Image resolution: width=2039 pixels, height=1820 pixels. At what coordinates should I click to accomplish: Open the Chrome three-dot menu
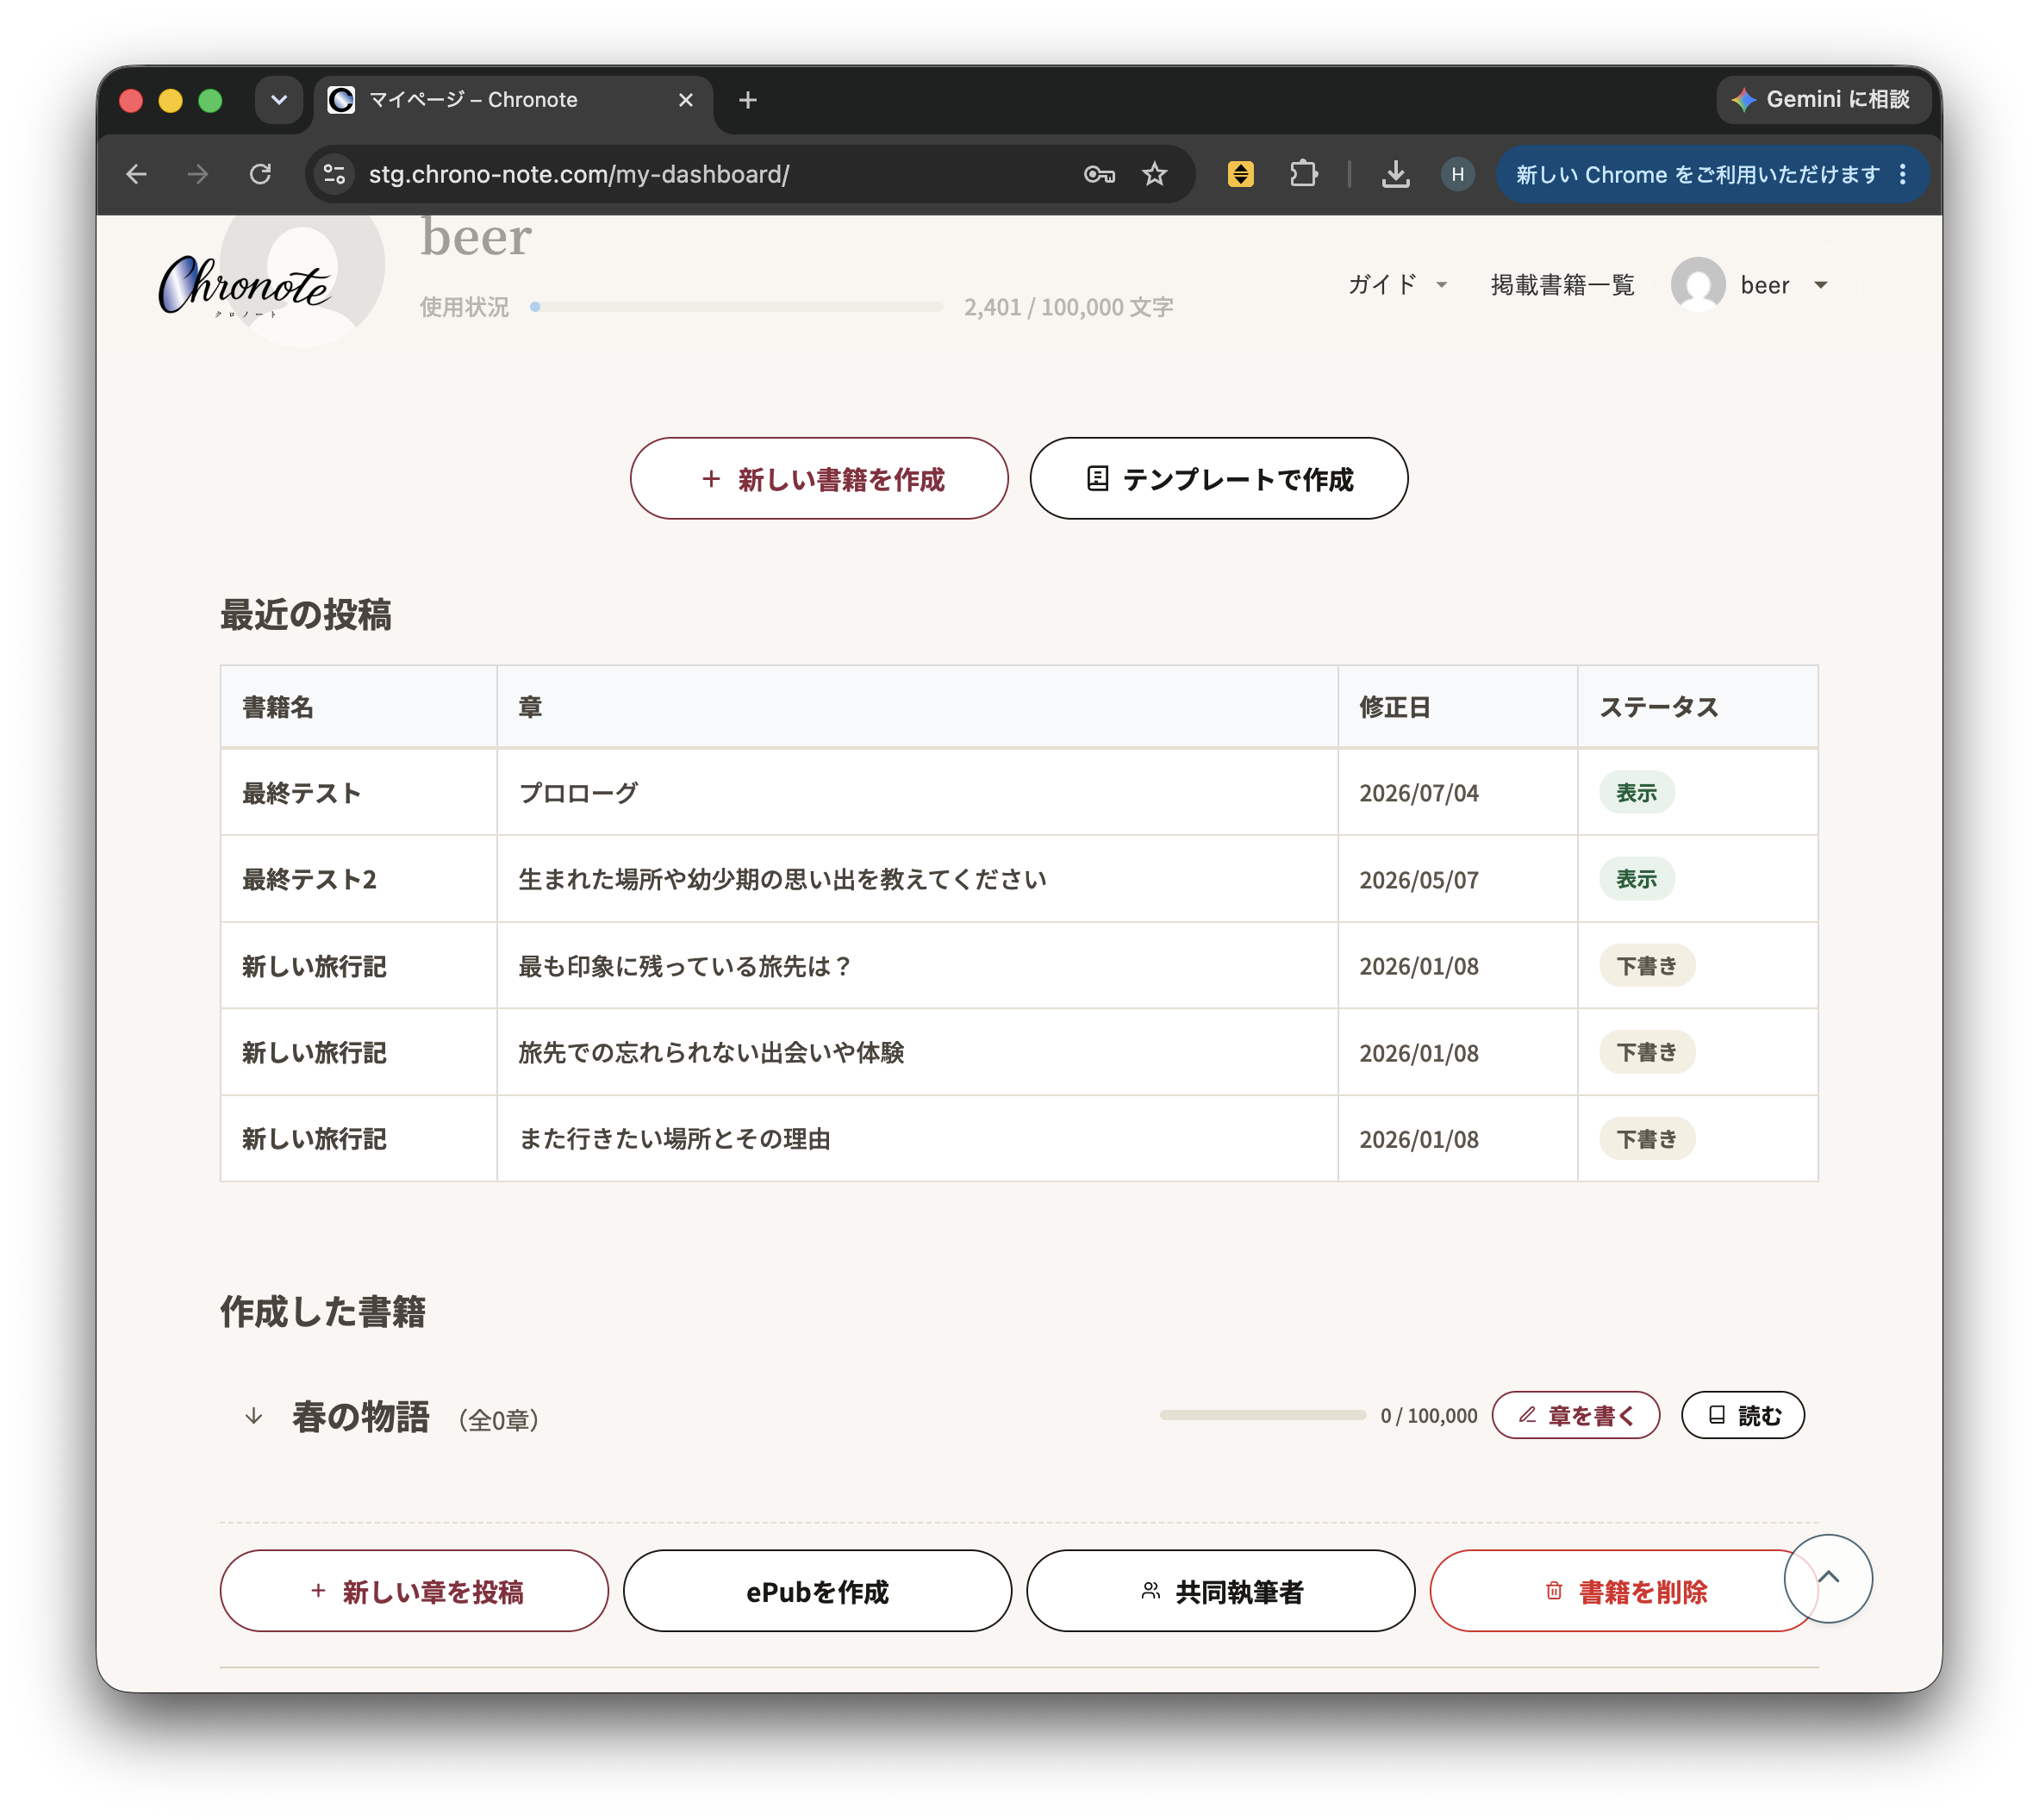coord(1903,174)
